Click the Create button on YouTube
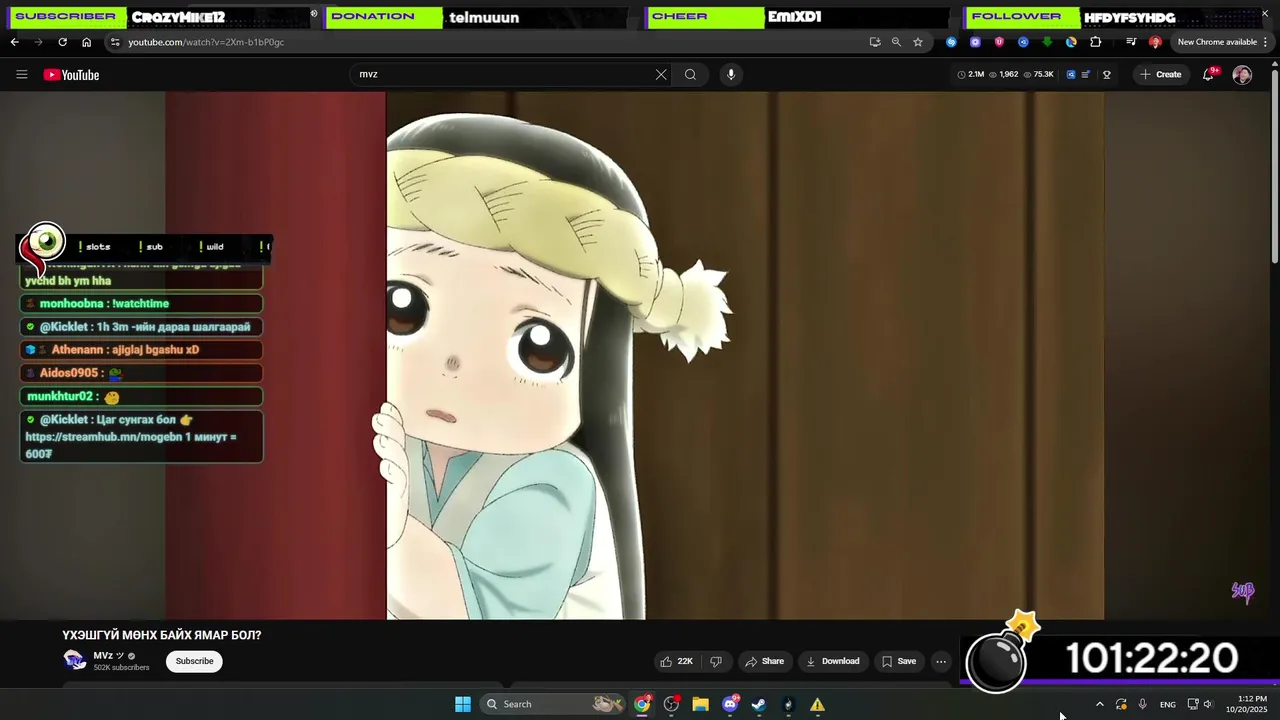Image resolution: width=1280 pixels, height=720 pixels. click(x=1161, y=74)
